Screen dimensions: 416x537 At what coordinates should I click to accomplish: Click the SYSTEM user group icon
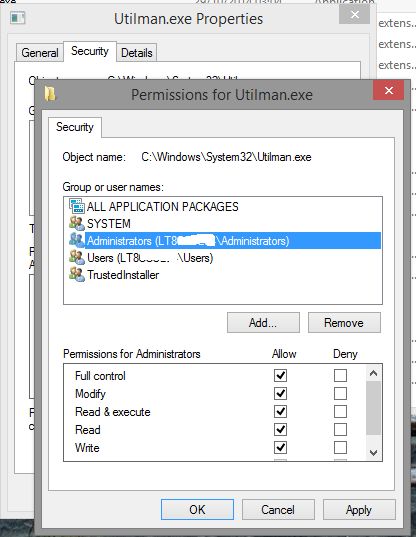[77, 223]
